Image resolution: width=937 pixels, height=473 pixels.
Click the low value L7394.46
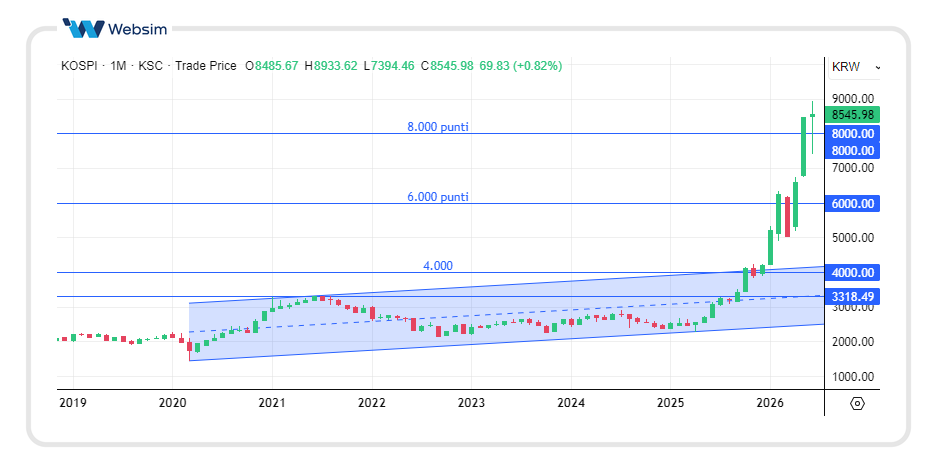point(388,66)
